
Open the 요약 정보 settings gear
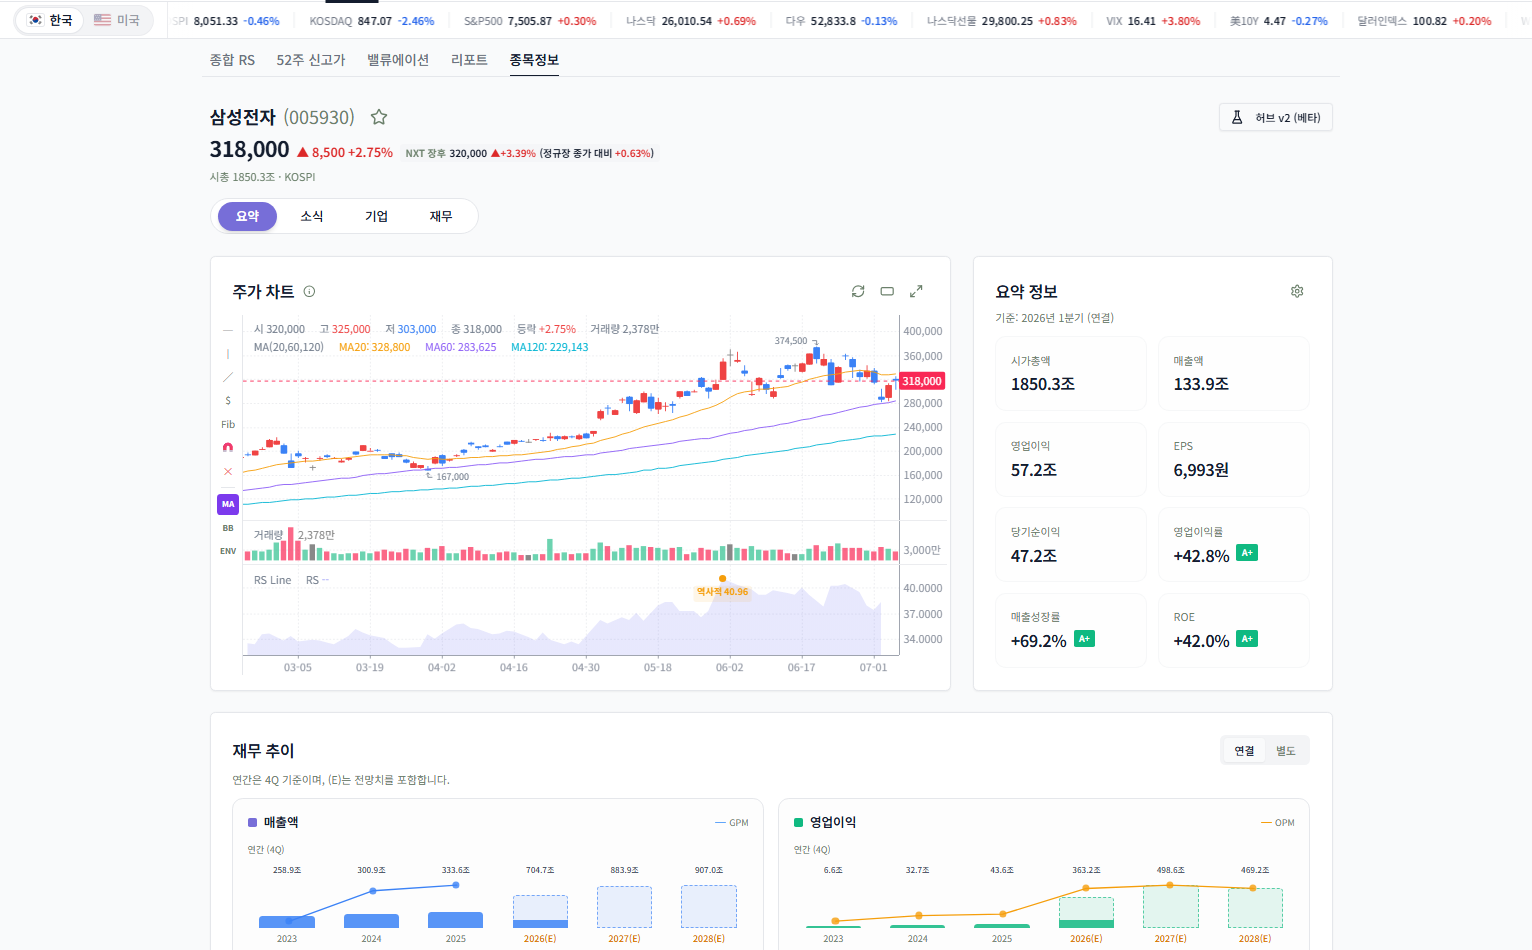1297,291
